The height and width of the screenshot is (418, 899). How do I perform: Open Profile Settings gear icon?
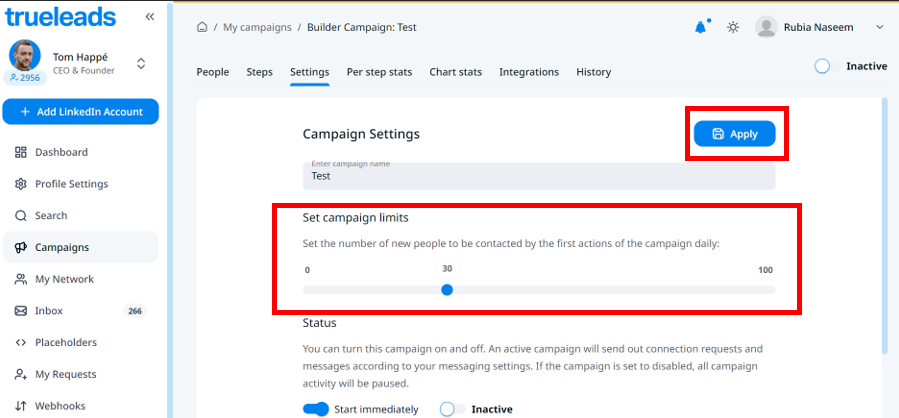tap(21, 184)
